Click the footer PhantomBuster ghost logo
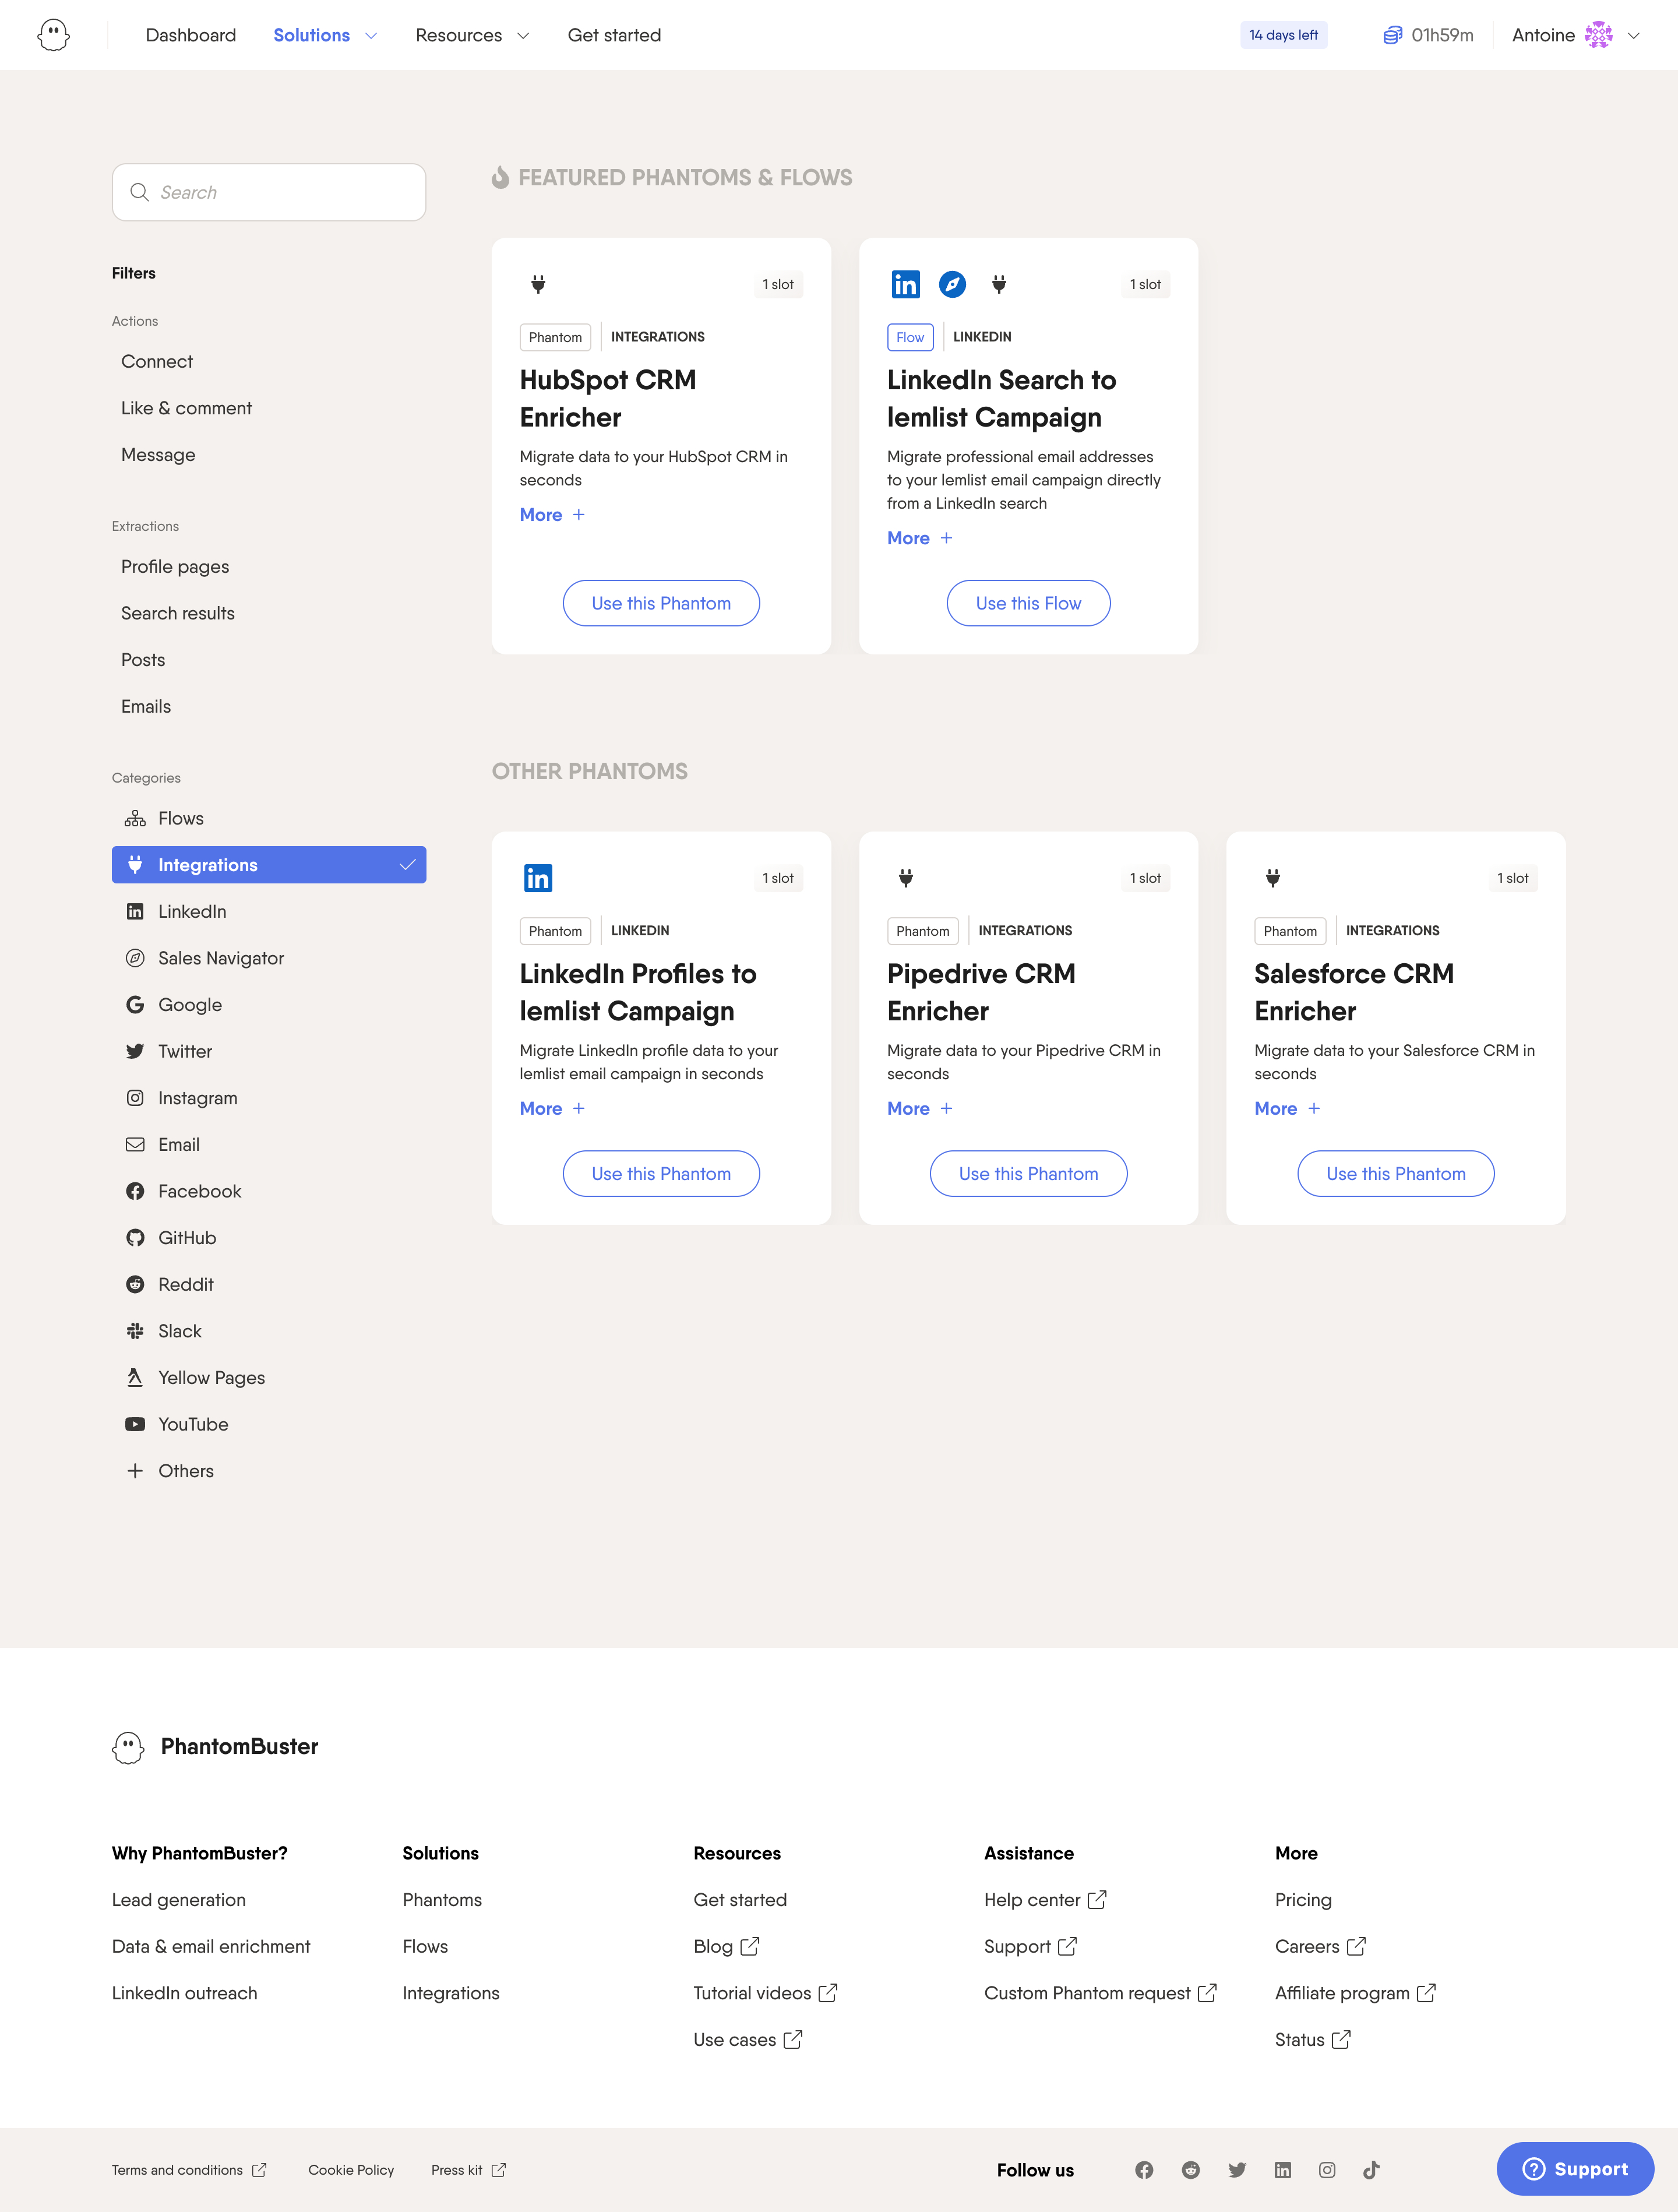Screen dimensions: 1678x2212 (128, 1747)
